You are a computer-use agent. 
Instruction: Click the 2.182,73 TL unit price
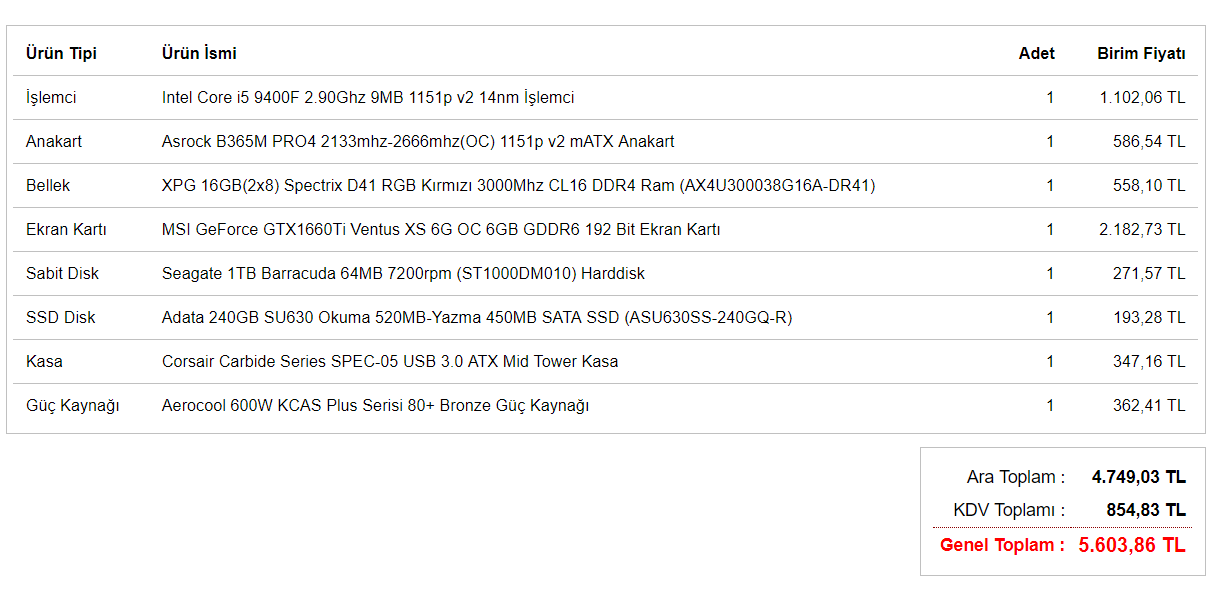coord(1142,230)
